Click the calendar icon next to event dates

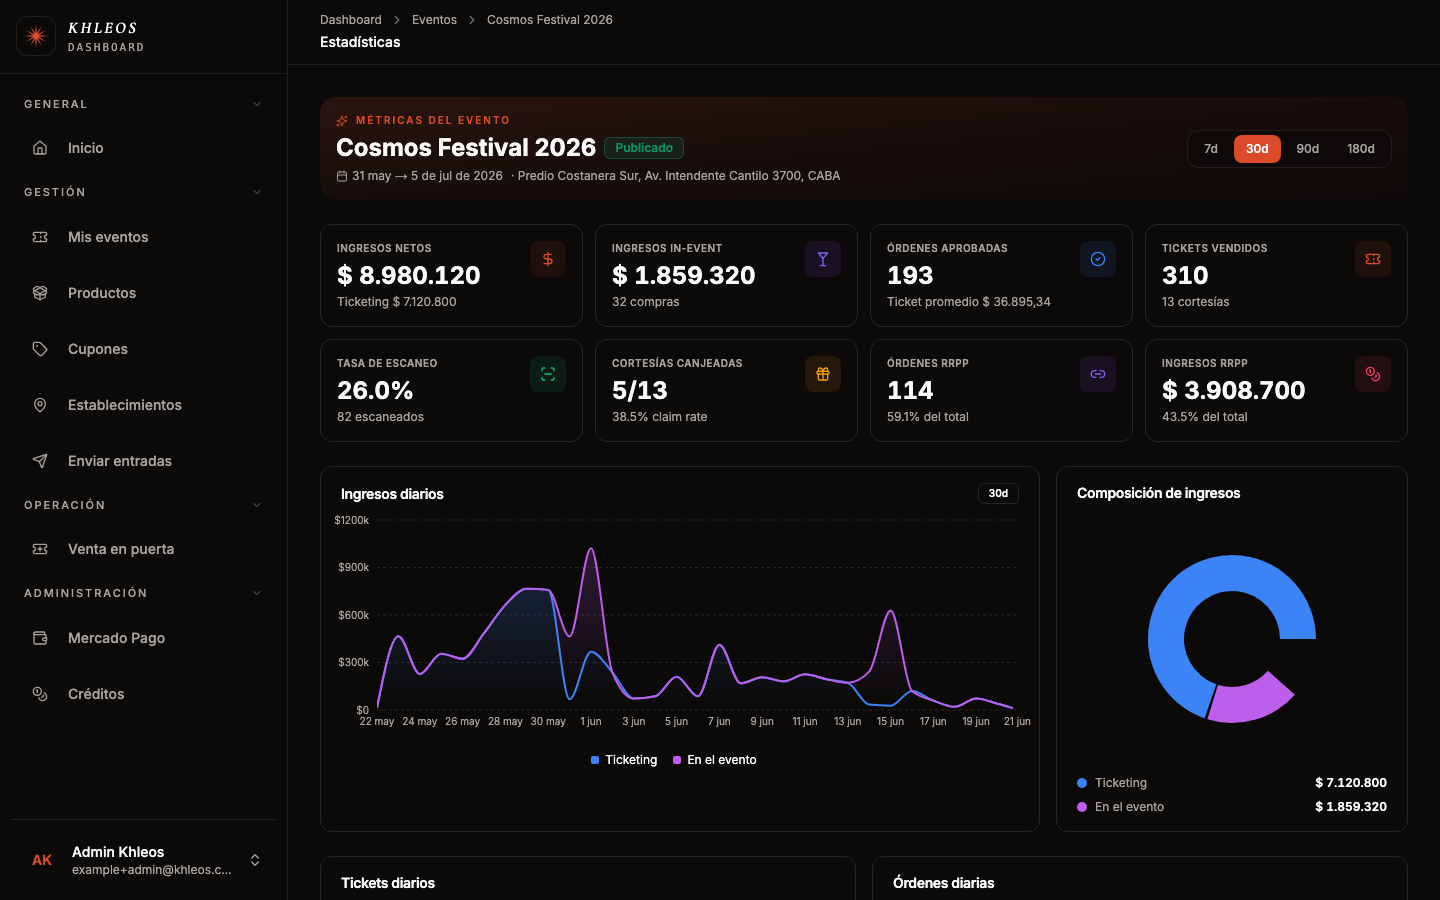click(x=342, y=176)
